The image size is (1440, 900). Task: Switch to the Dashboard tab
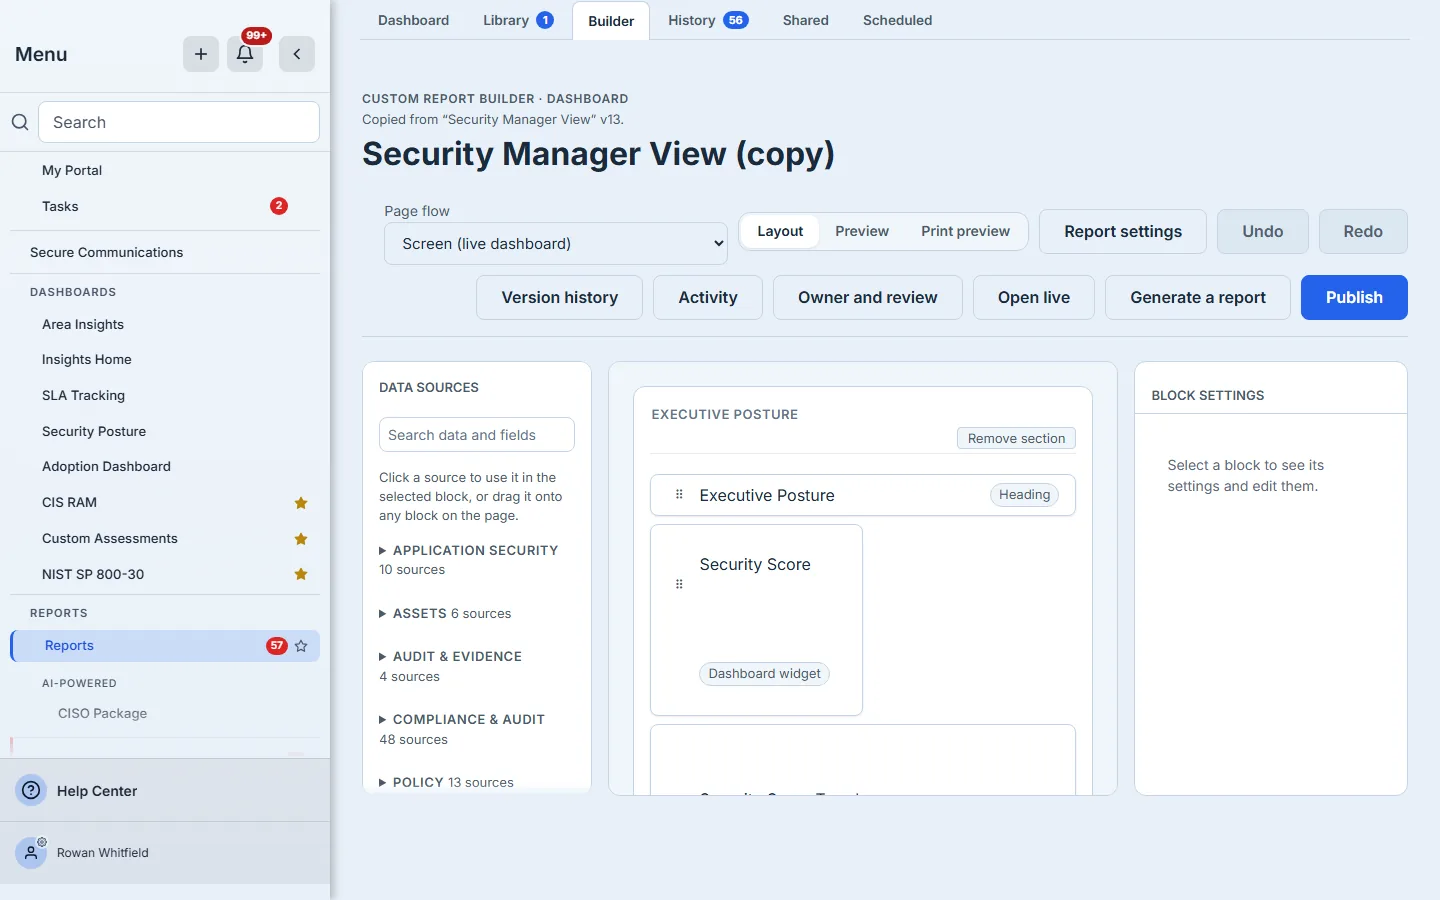414,20
